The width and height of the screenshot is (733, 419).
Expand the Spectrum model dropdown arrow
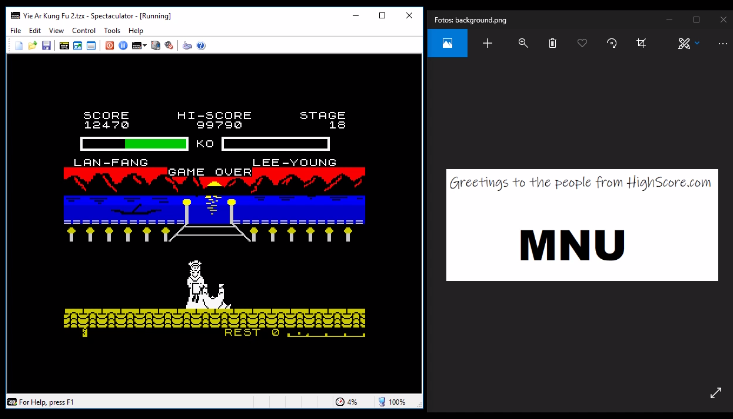pos(145,45)
